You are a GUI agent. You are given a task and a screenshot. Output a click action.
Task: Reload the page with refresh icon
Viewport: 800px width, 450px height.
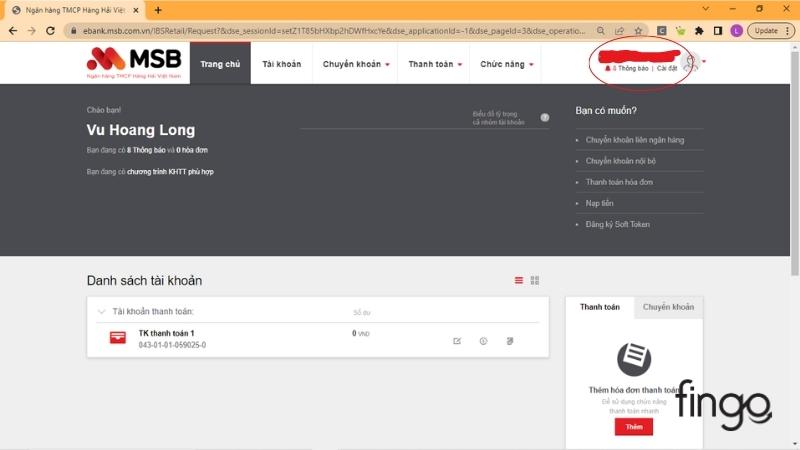coord(50,31)
